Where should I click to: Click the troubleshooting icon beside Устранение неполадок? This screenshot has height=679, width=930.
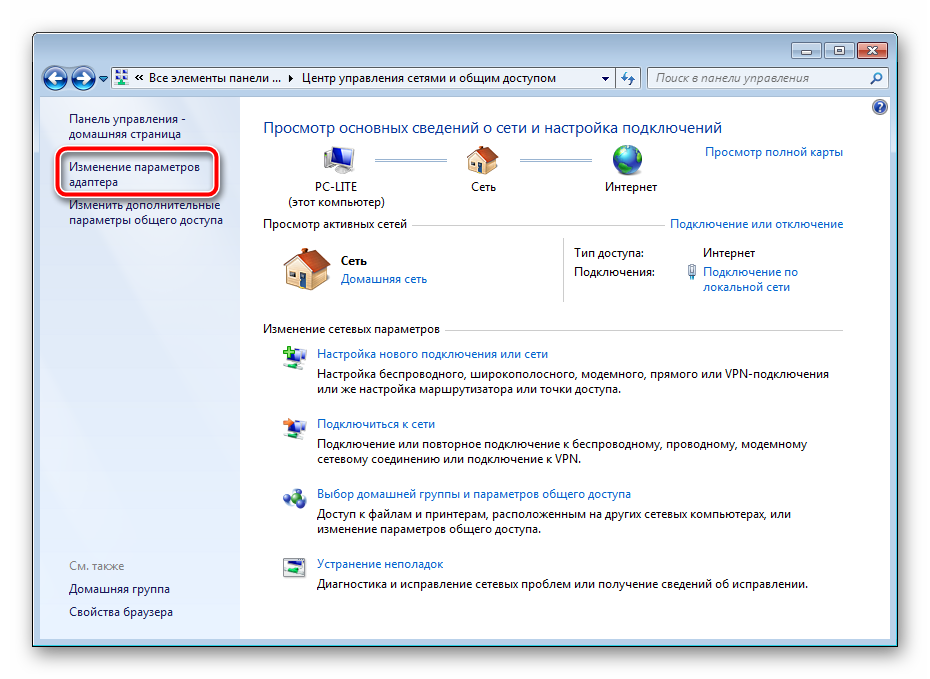[293, 568]
